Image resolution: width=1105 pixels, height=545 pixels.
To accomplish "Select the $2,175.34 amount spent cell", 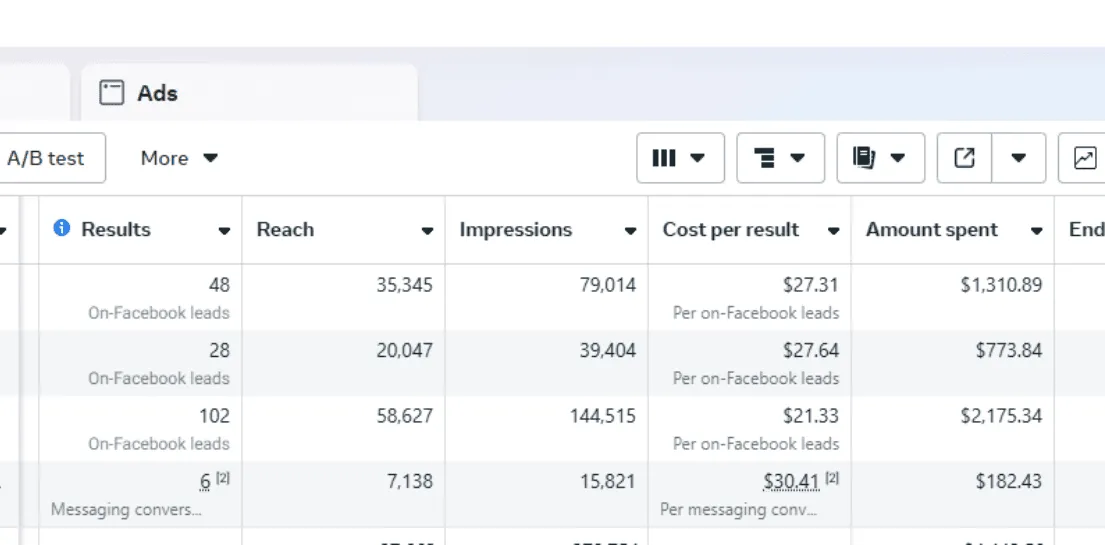I will pyautogui.click(x=952, y=428).
